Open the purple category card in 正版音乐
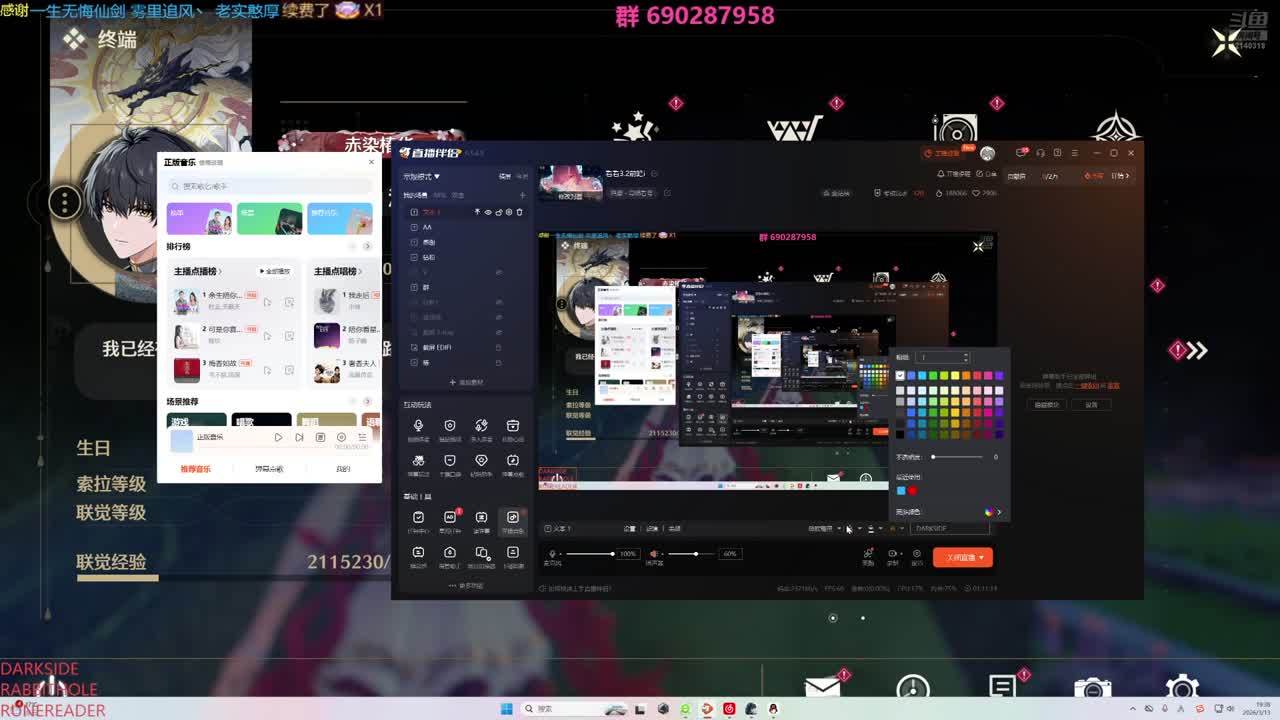This screenshot has height=720, width=1280. [199, 218]
